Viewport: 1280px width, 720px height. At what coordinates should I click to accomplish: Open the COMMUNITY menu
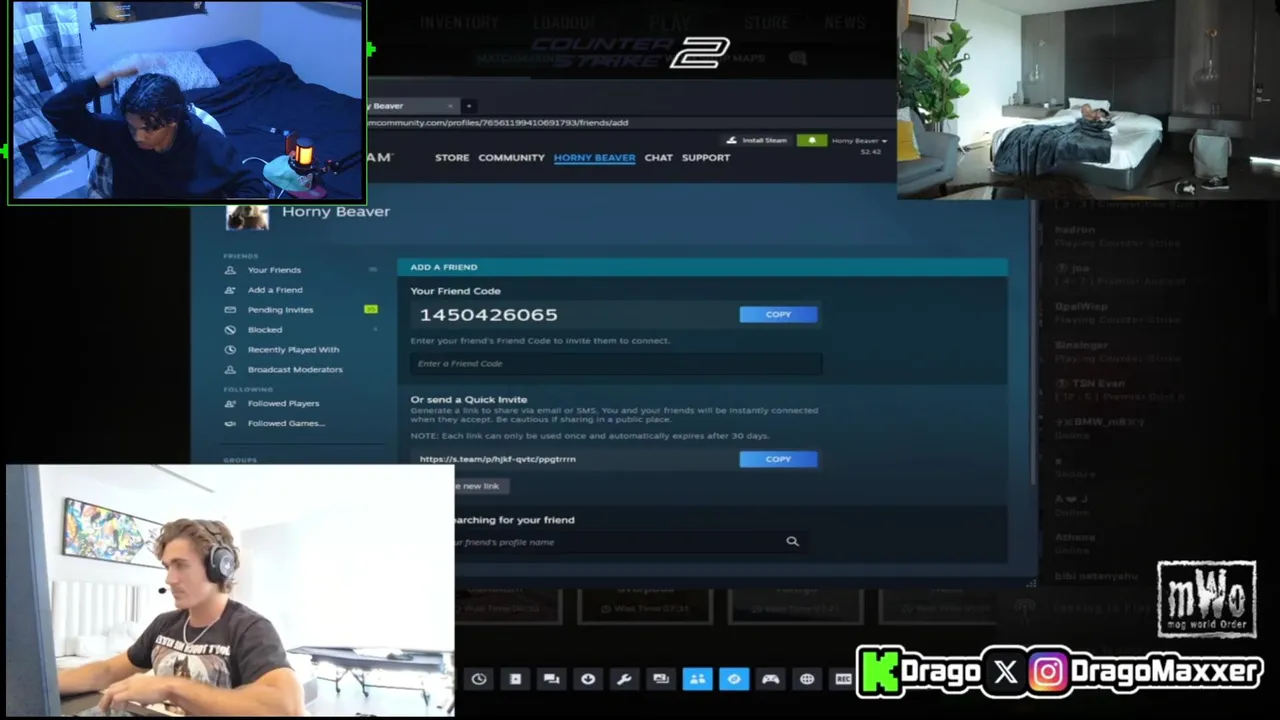511,158
